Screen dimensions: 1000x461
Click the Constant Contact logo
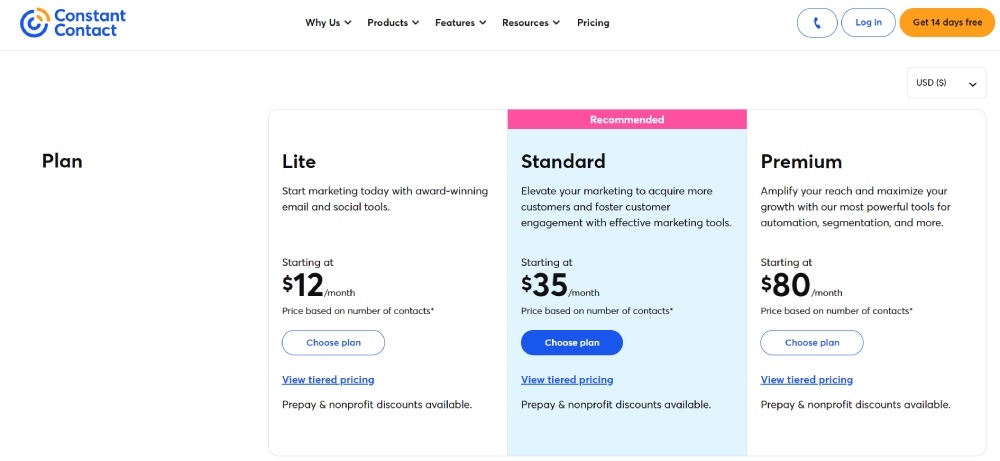73,23
